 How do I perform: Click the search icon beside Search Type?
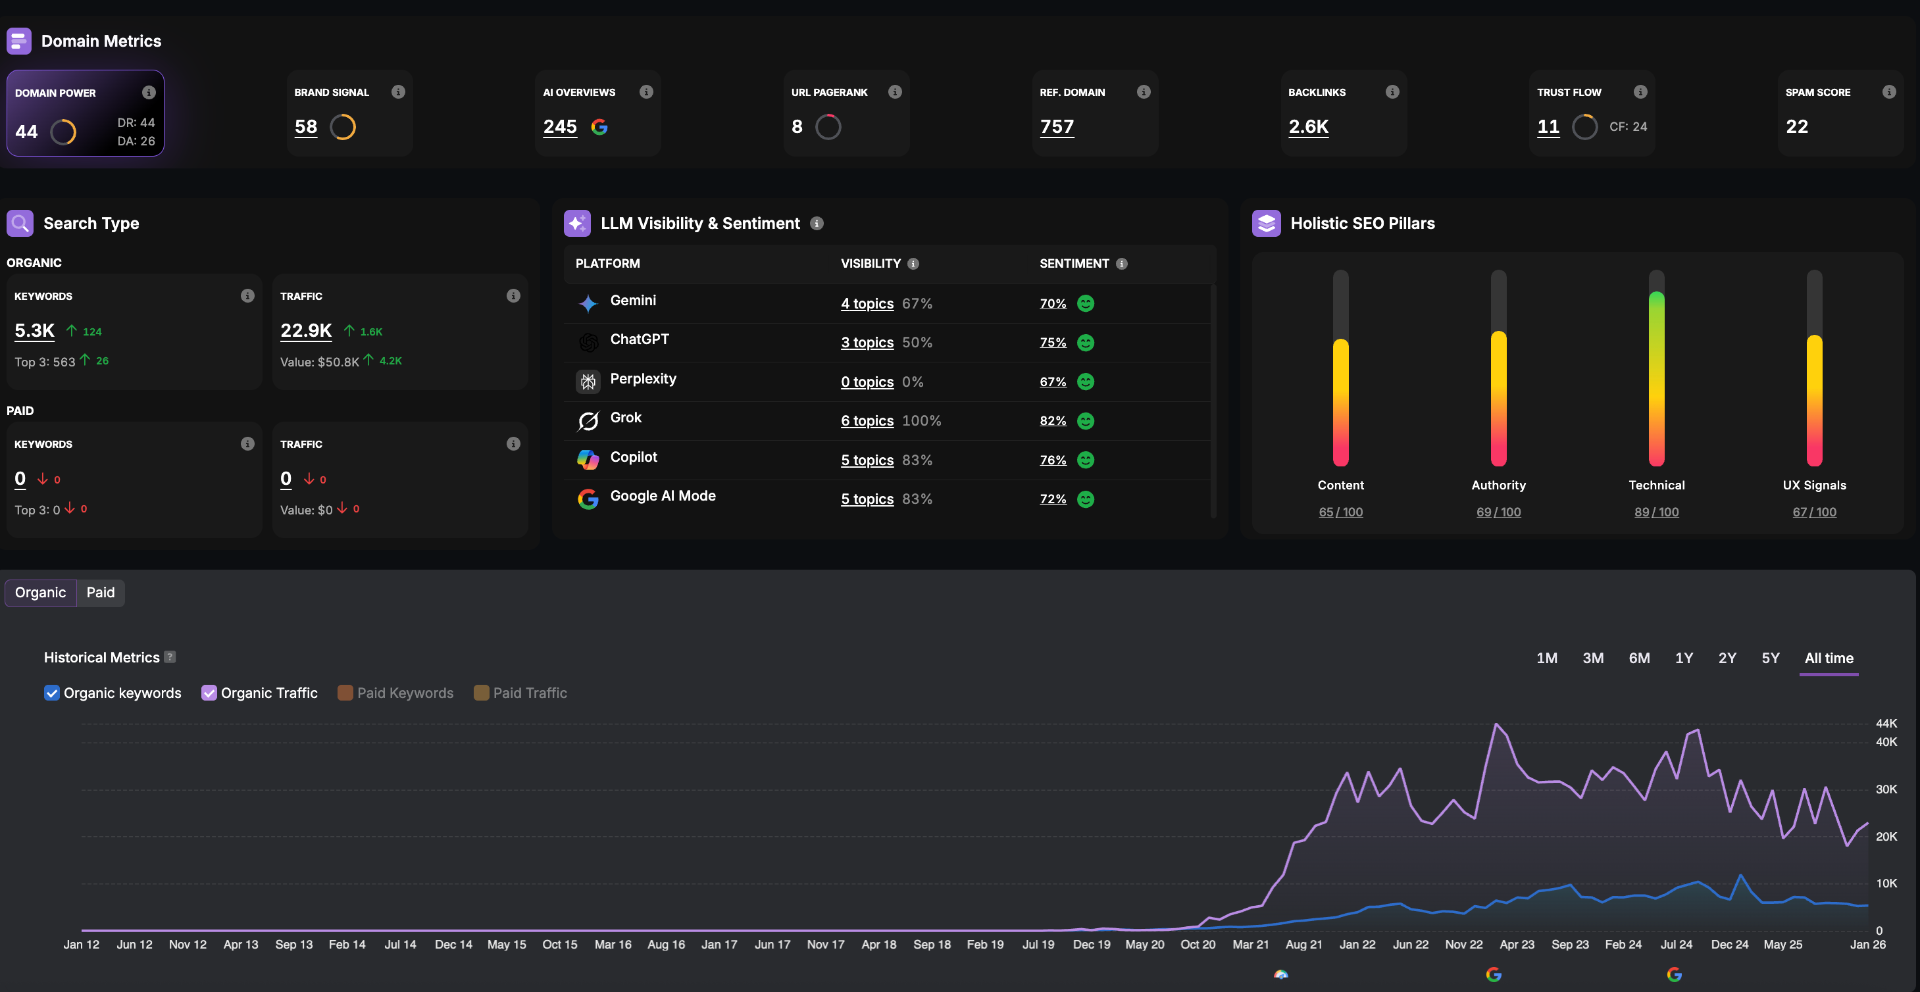pyautogui.click(x=20, y=223)
